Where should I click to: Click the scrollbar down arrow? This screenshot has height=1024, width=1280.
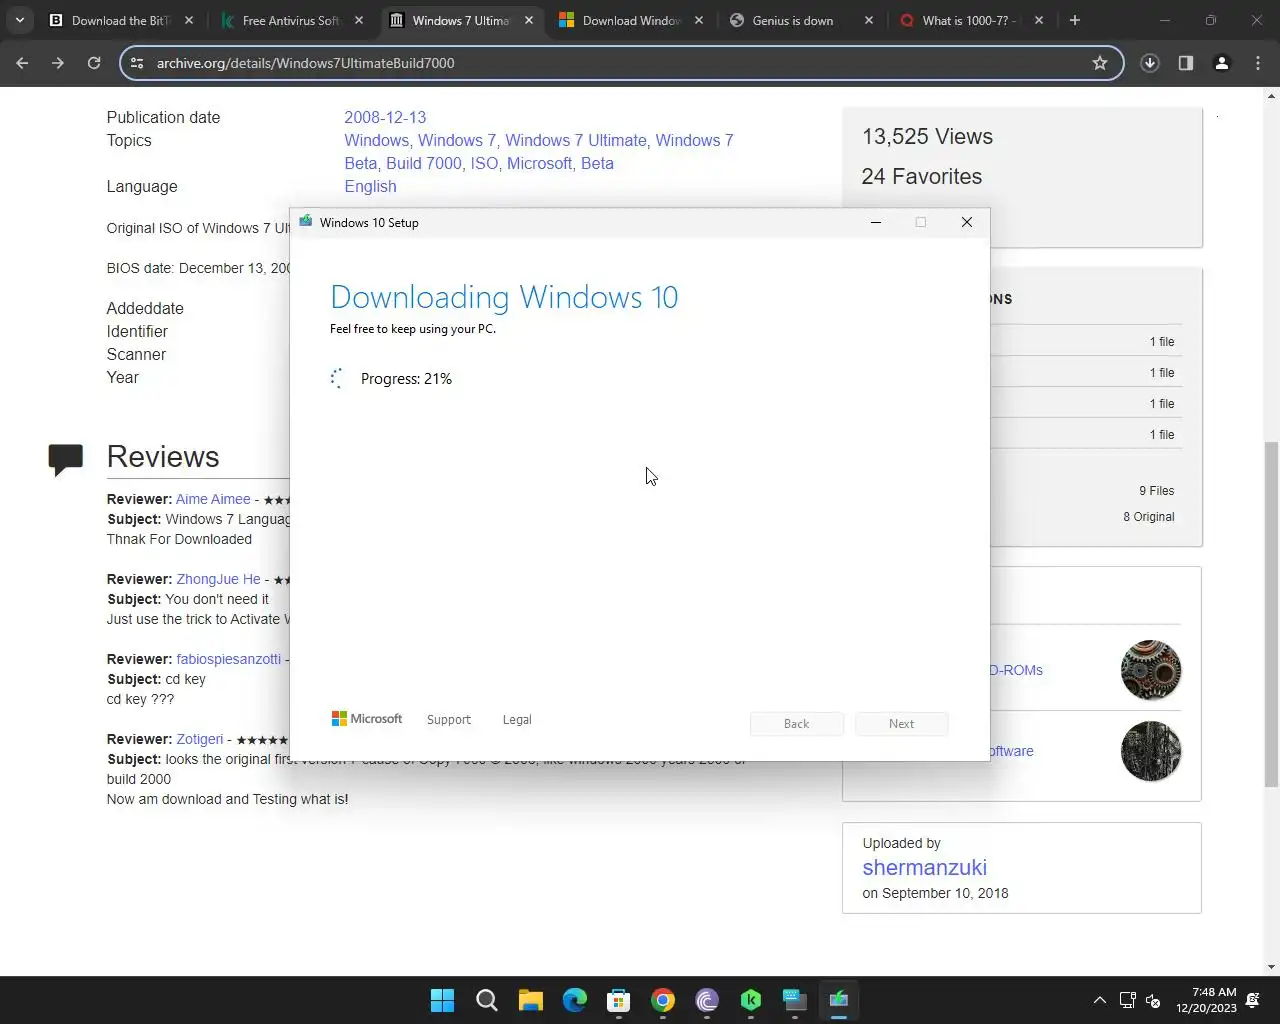[x=1271, y=967]
